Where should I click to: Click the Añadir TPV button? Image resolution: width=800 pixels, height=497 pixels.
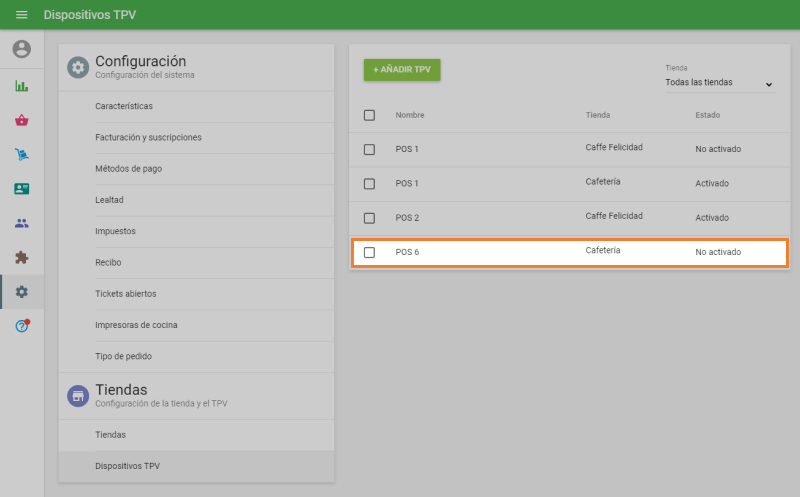point(401,70)
